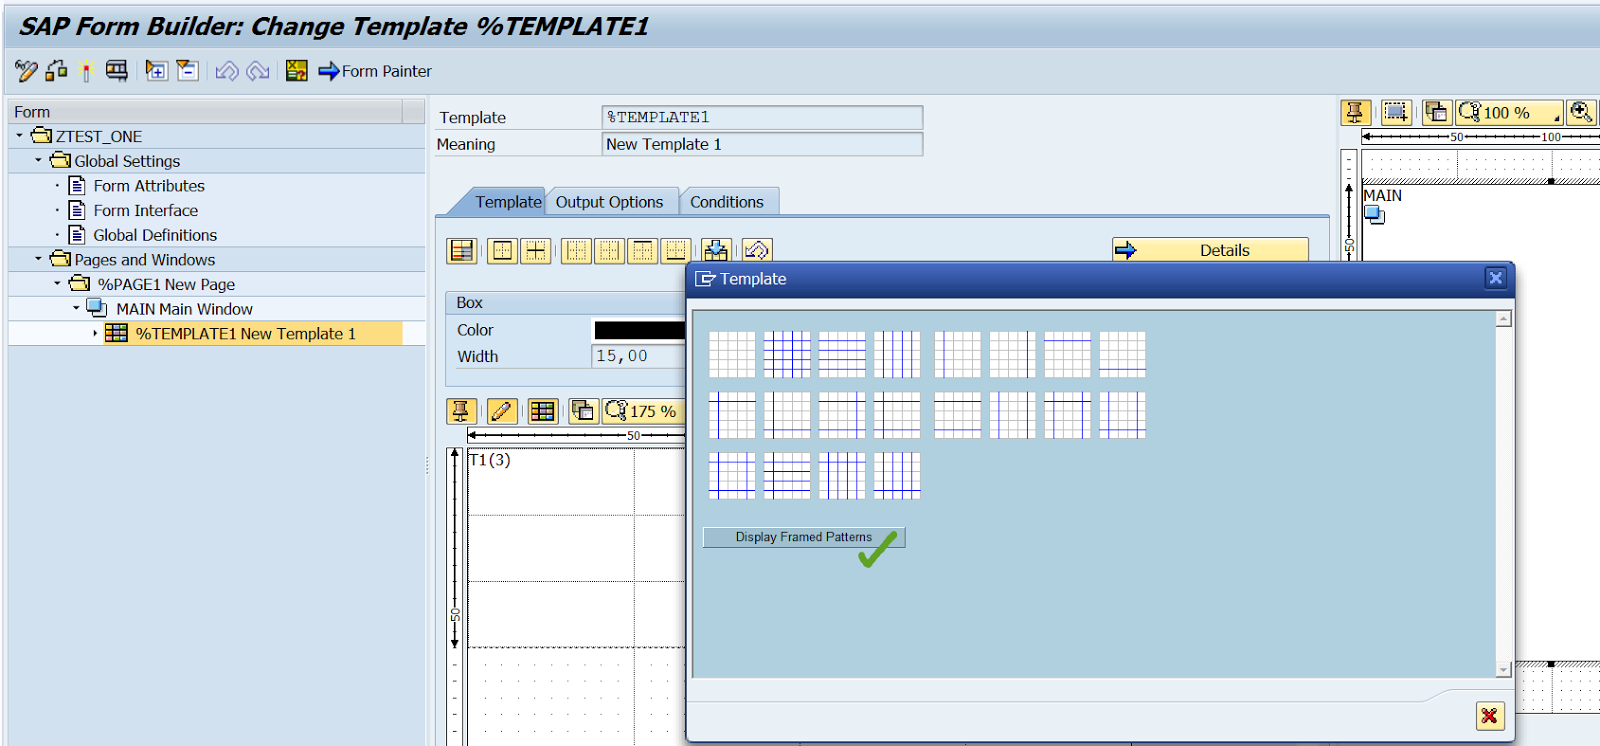This screenshot has height=746, width=1600.
Task: Open Form Attributes in the tree
Action: (149, 186)
